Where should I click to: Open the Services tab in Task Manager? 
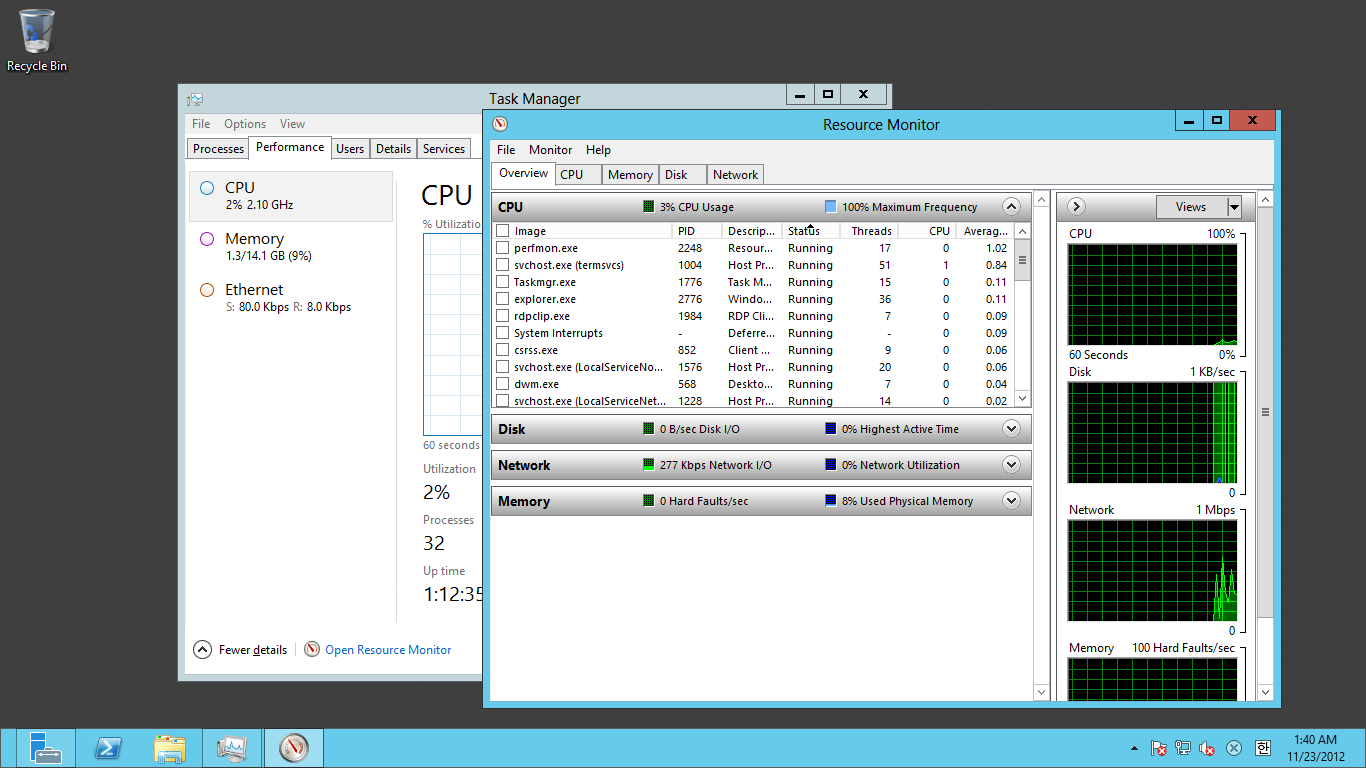pos(444,149)
